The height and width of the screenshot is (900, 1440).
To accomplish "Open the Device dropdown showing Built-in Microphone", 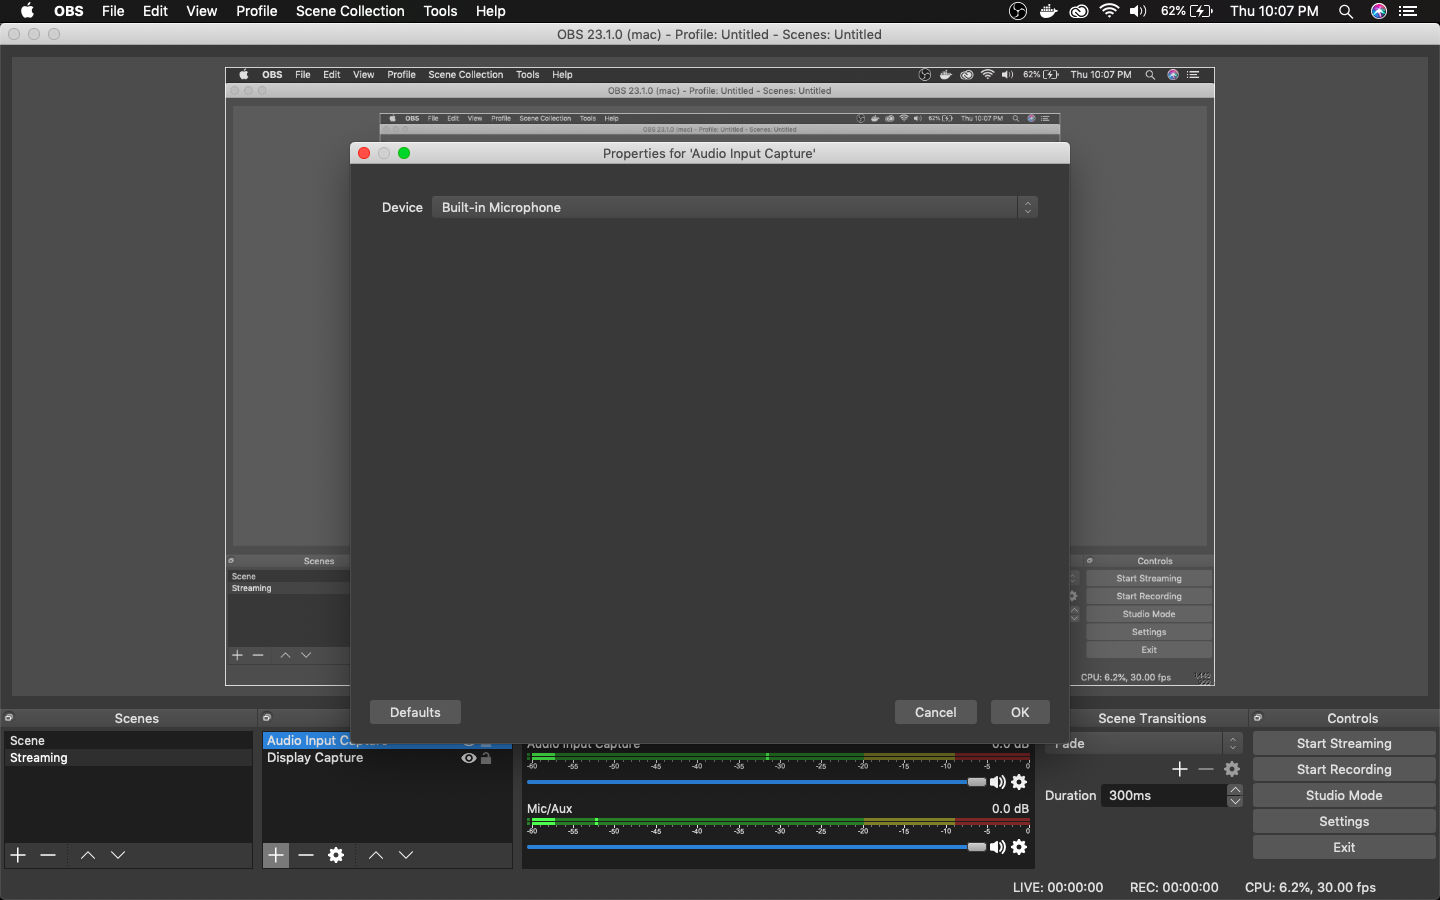I will coord(735,207).
